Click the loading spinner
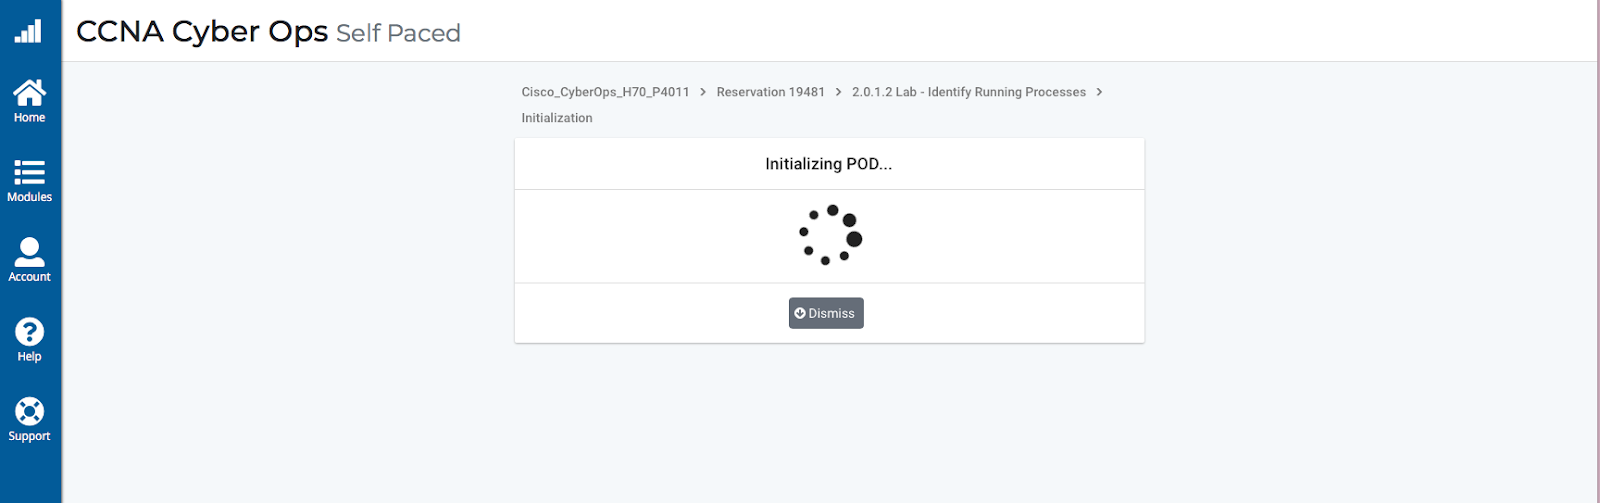Screen dimensions: 1600x503 [x=830, y=236]
